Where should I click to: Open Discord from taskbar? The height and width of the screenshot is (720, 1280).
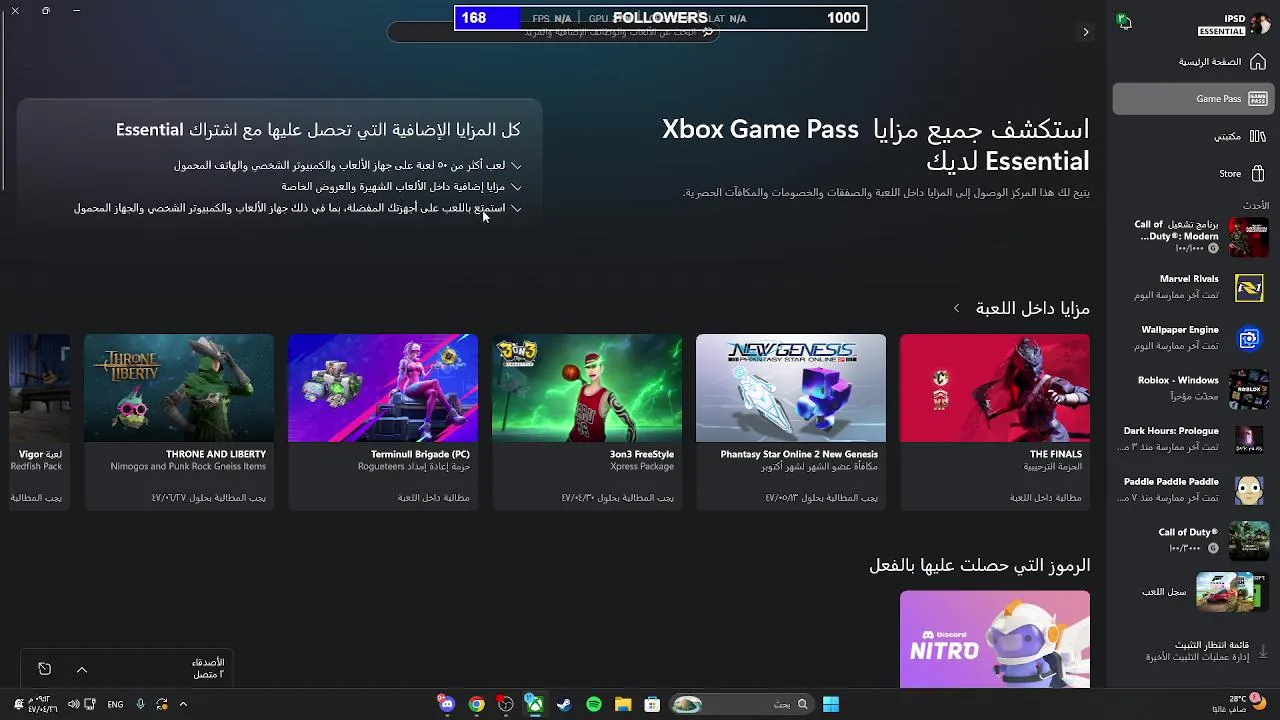[x=446, y=704]
